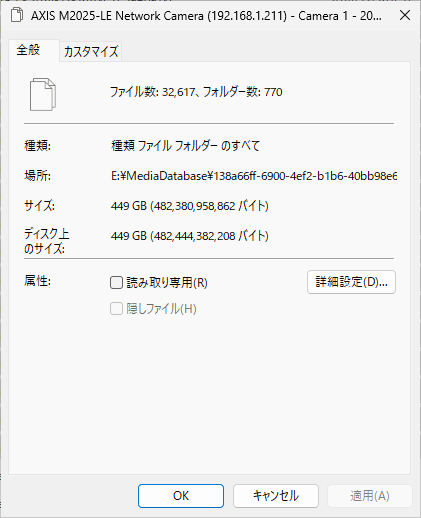Click the 場所: label
The height and width of the screenshot is (518, 421).
coord(37,175)
